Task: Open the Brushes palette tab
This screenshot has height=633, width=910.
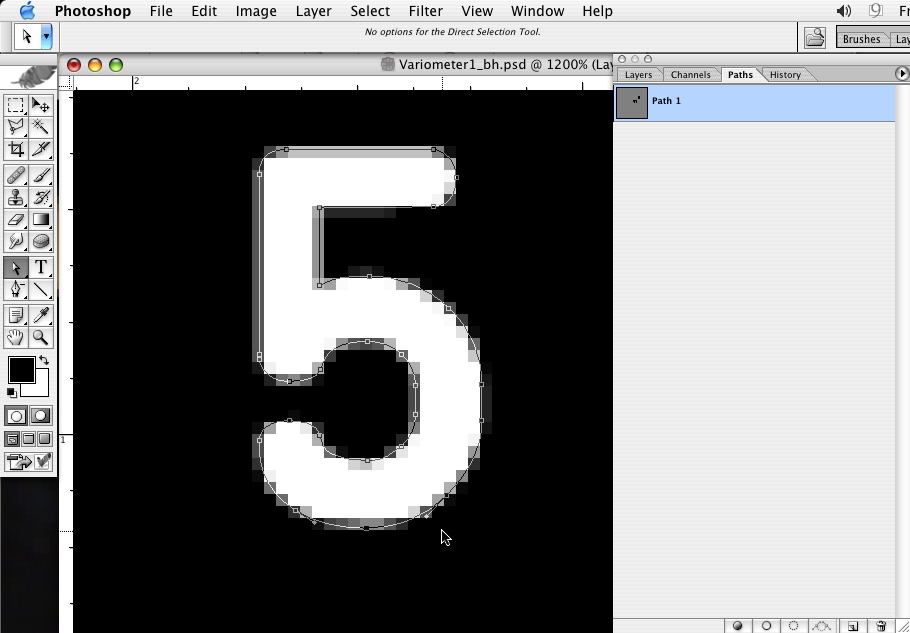Action: tap(861, 39)
